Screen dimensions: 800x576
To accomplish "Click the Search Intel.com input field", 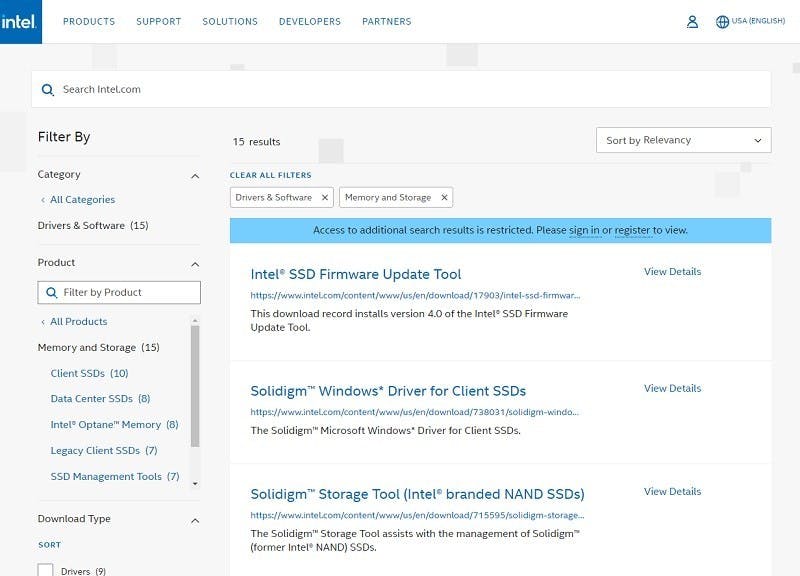I will click(400, 90).
